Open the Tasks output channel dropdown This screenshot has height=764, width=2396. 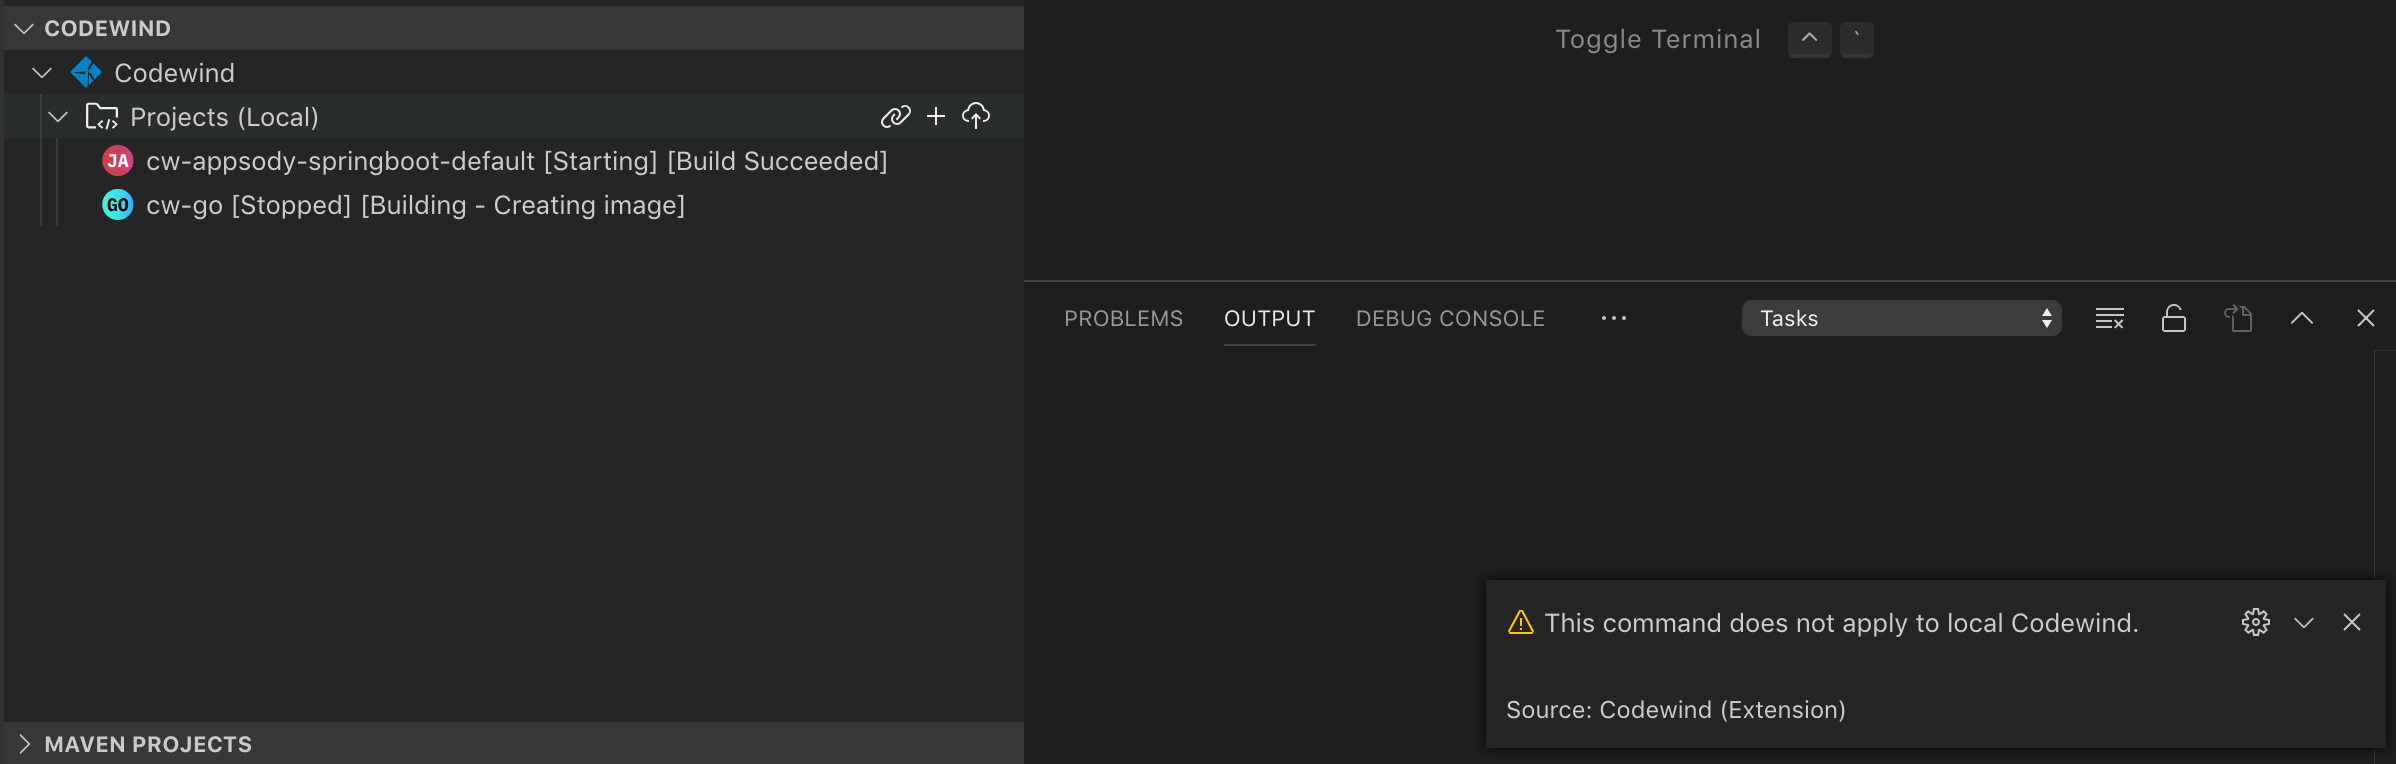pos(1900,318)
